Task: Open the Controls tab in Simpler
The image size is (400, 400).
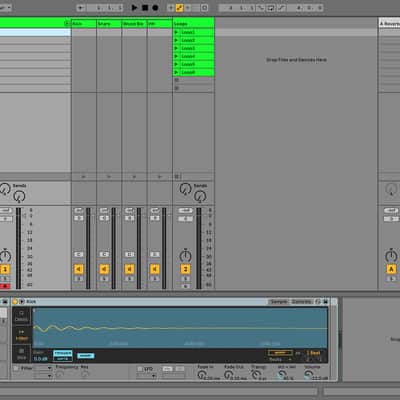Action: point(301,302)
